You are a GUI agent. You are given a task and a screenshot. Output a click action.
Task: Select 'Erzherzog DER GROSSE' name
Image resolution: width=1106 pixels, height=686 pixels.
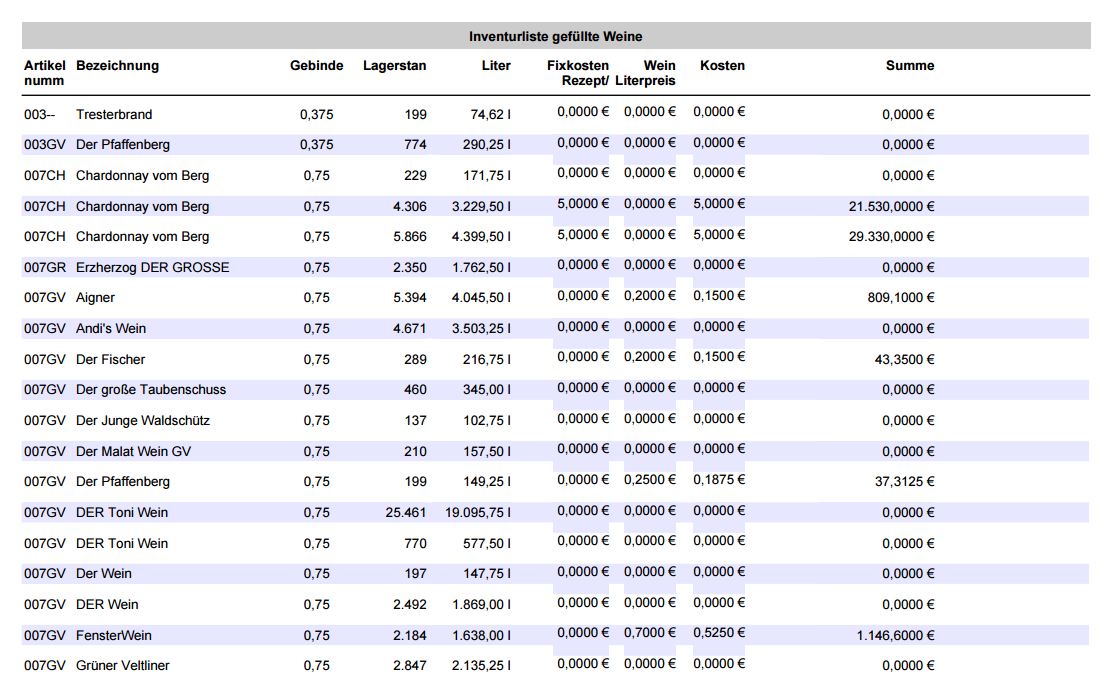153,267
